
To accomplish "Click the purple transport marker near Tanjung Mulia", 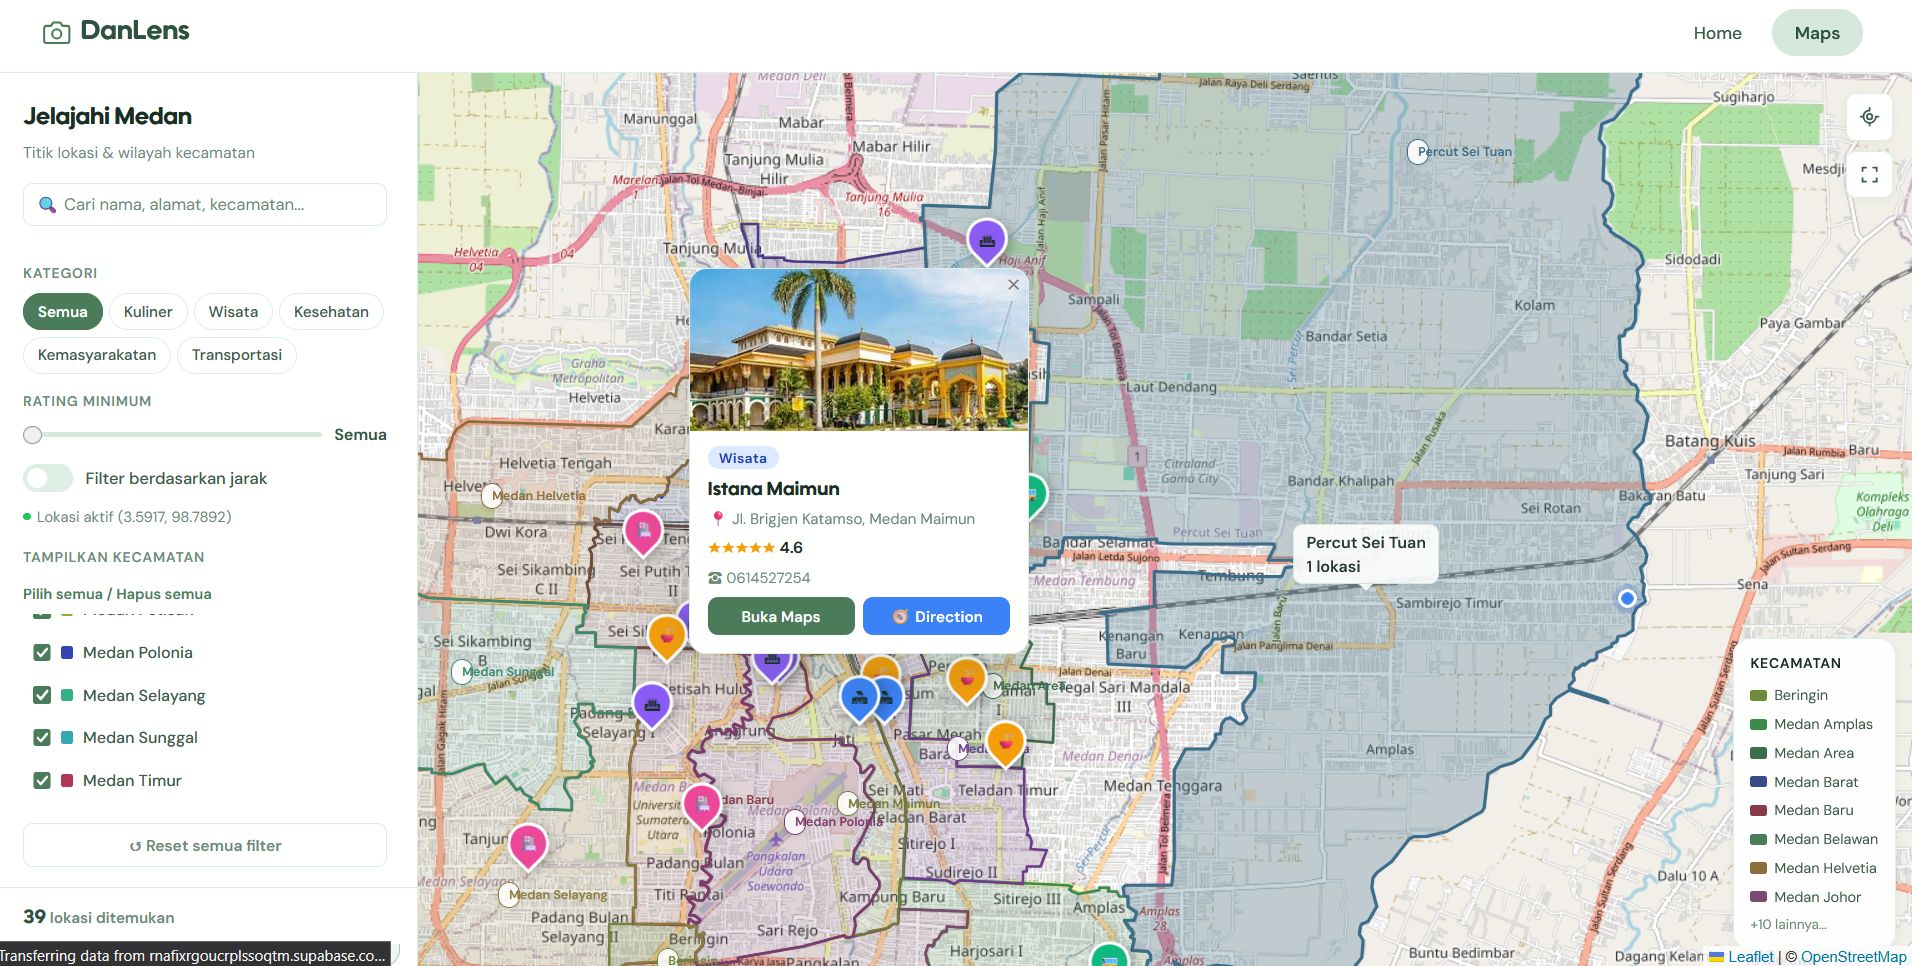I will tap(986, 241).
